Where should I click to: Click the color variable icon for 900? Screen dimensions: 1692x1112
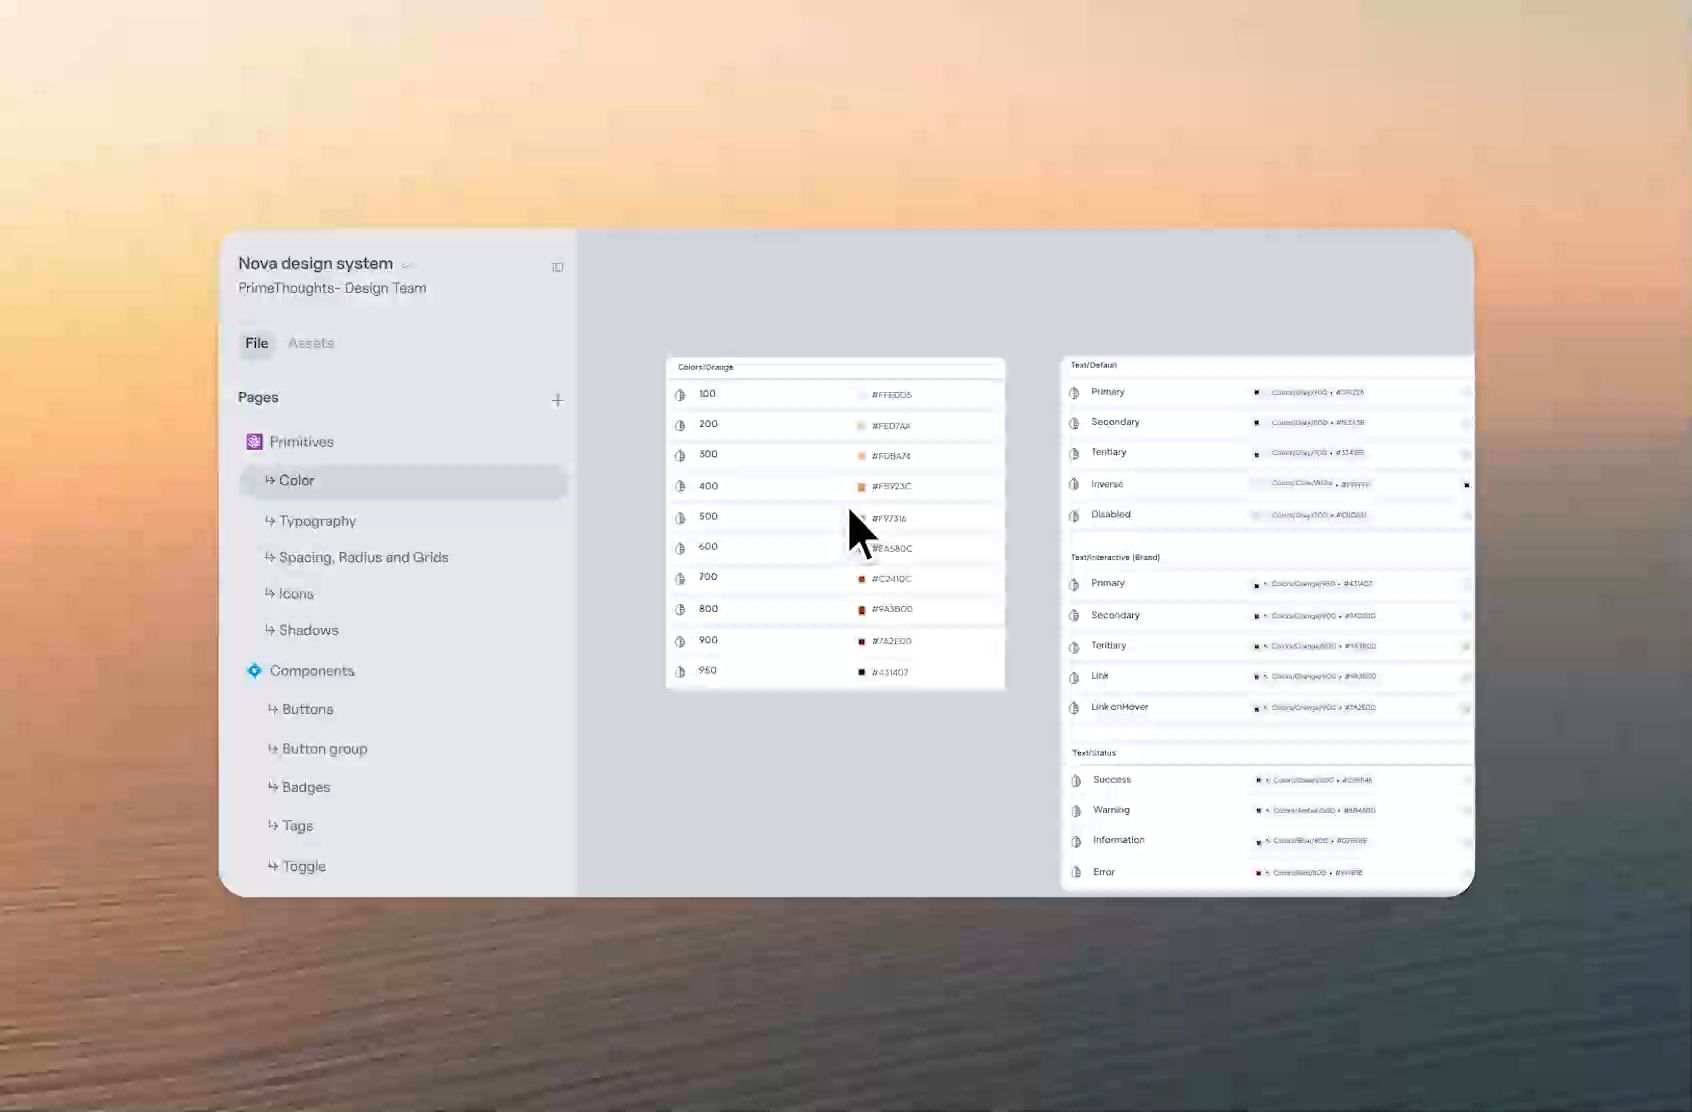tap(680, 642)
